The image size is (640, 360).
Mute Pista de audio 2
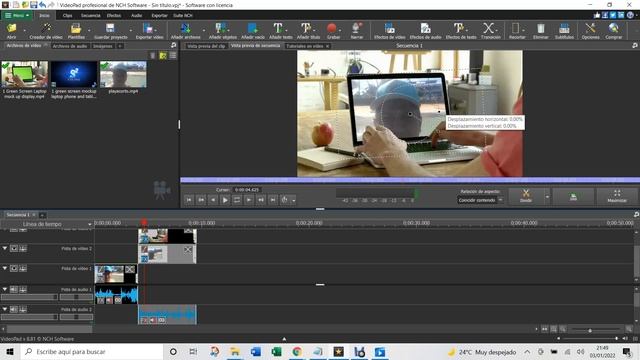pyautogui.click(x=14, y=309)
